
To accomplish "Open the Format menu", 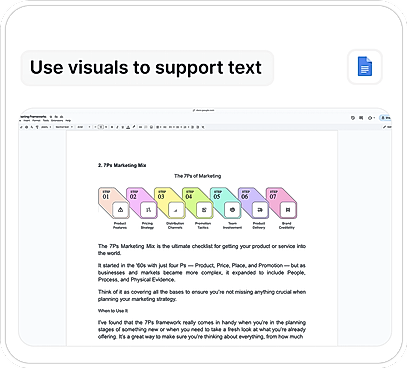I will pyautogui.click(x=36, y=120).
